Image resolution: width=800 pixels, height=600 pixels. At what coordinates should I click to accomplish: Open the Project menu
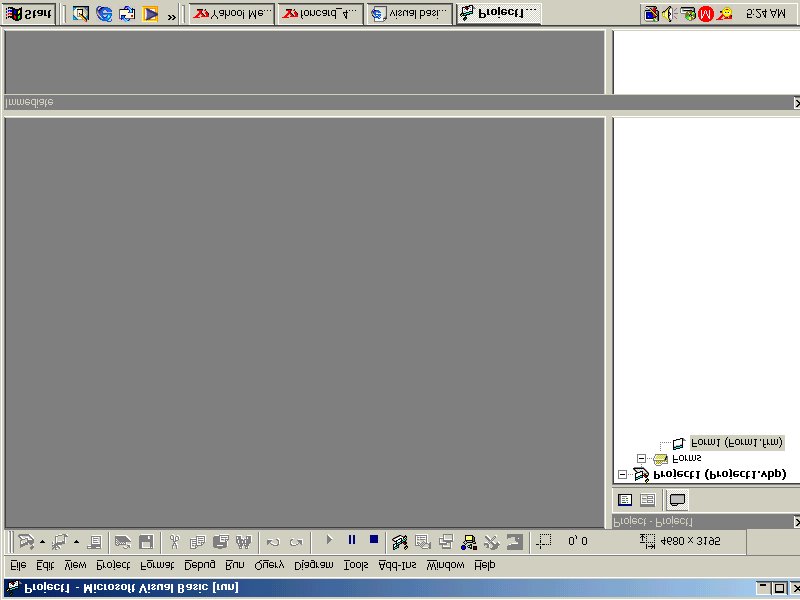coord(113,565)
